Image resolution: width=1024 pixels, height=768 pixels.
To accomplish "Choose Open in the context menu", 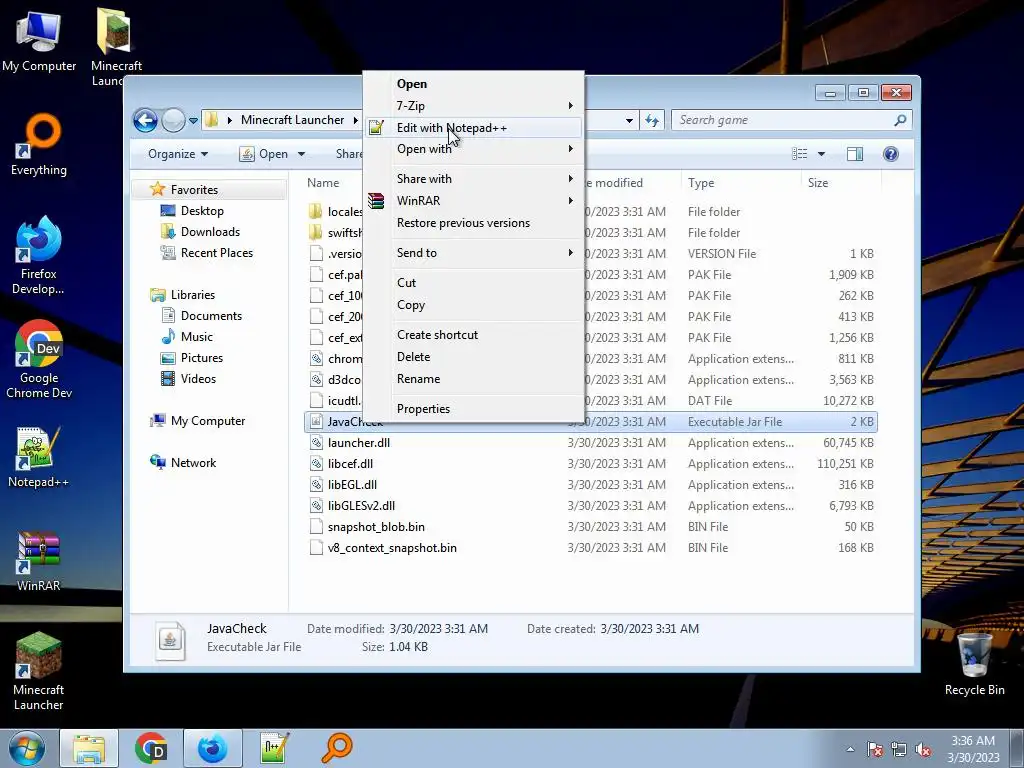I will coord(473,84).
